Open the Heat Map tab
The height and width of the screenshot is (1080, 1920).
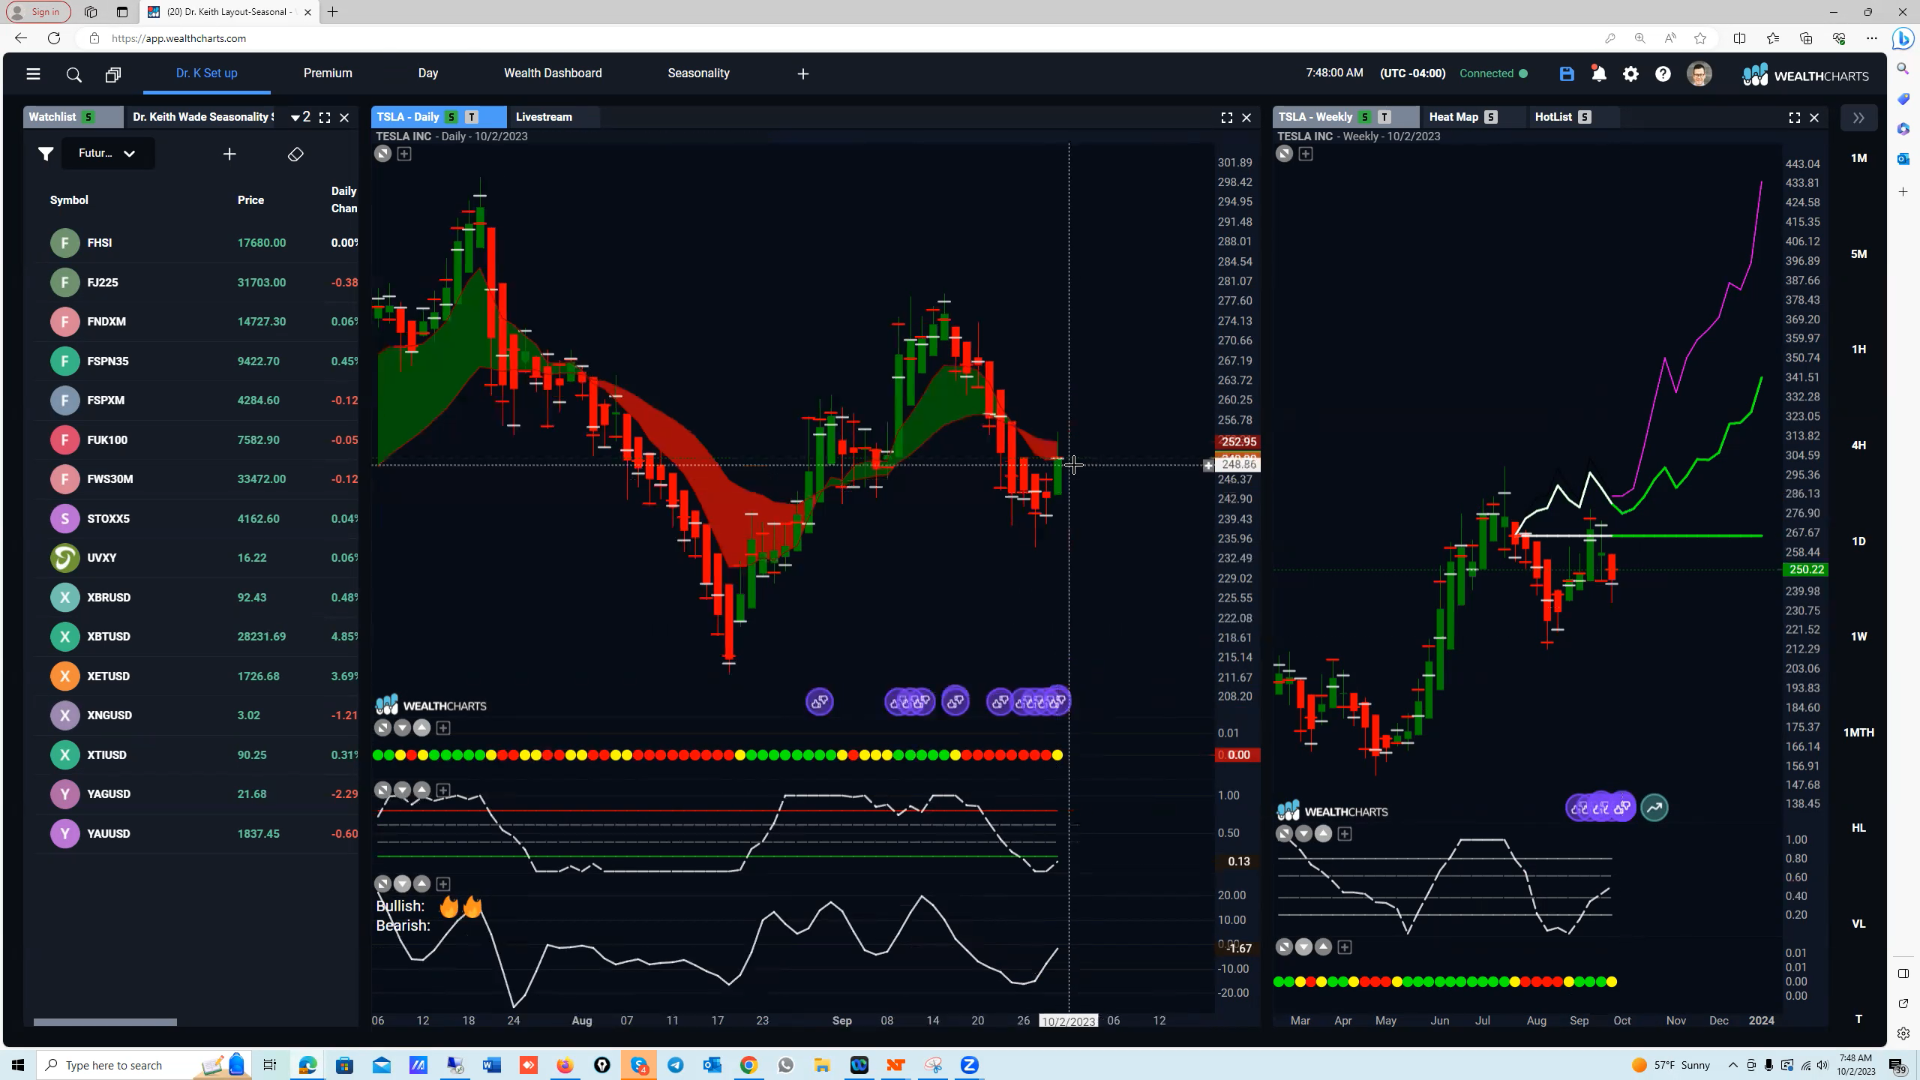tap(1463, 117)
